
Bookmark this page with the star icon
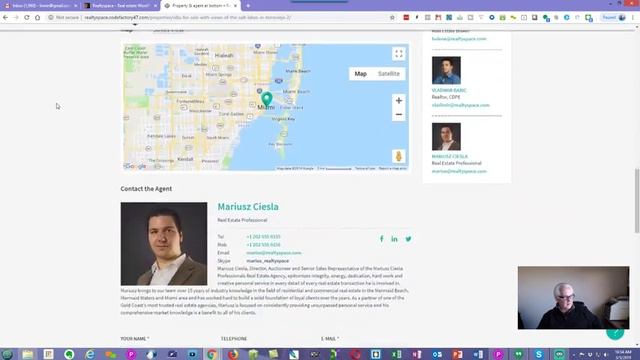tap(392, 18)
